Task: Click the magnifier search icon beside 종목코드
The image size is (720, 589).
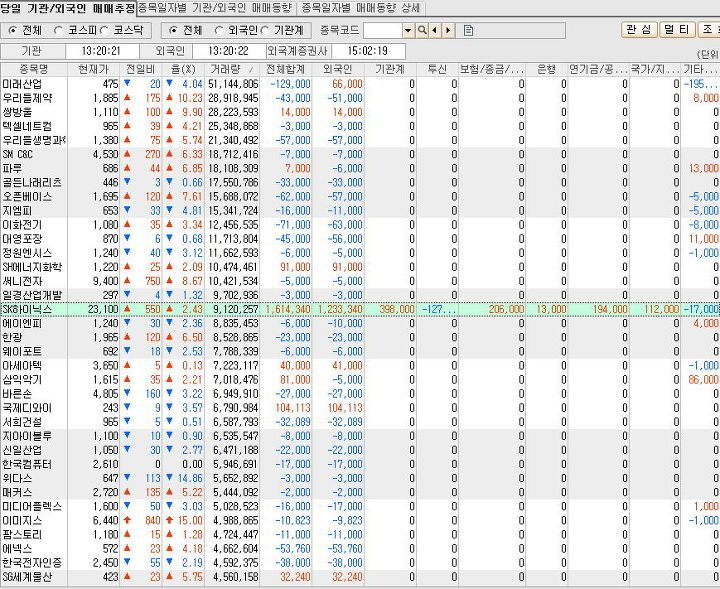Action: click(x=422, y=31)
